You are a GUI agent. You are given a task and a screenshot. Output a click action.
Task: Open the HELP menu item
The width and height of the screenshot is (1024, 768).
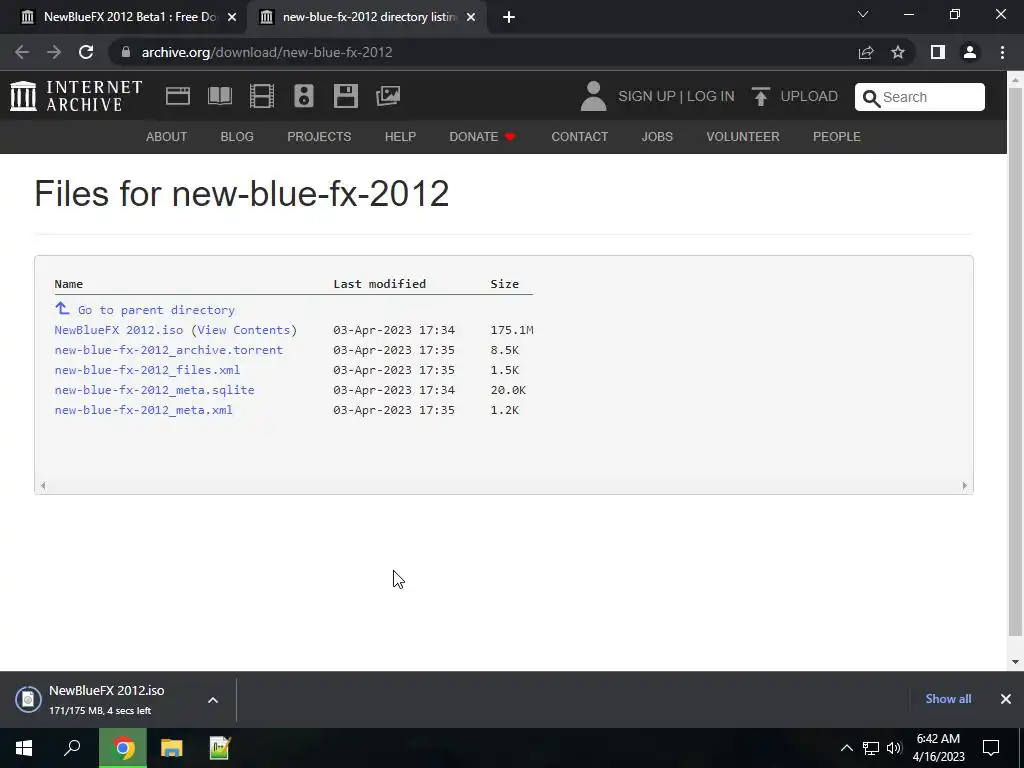(400, 136)
